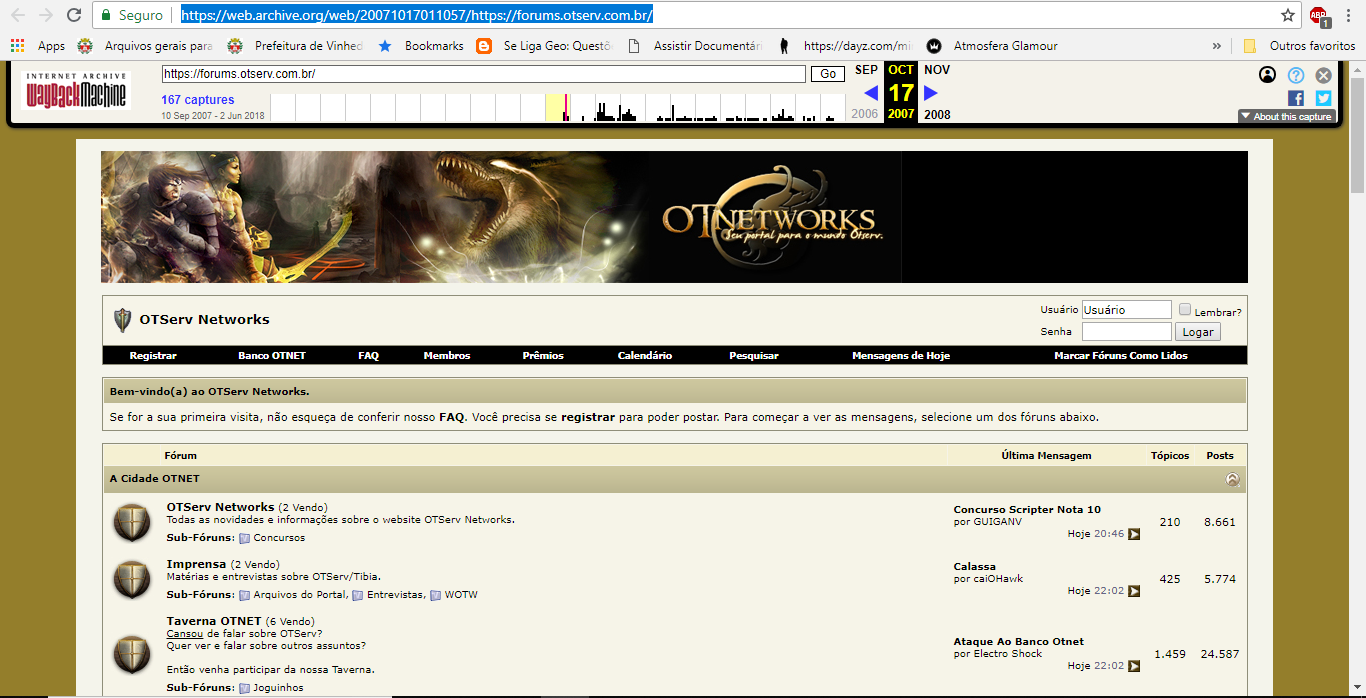Click Marcar Fóruns Como Lidos

1121,356
